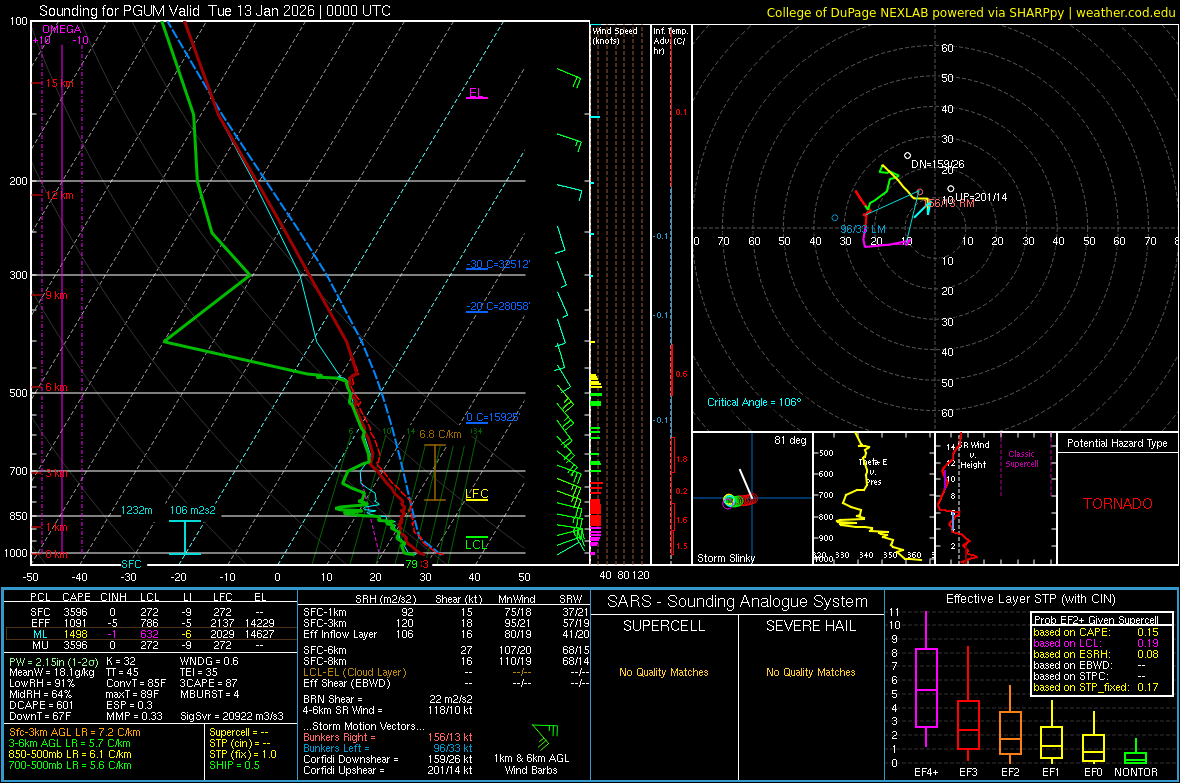Image resolution: width=1180 pixels, height=783 pixels.
Task: Click the '106 m2s2' inflow SRH label
Action: [193, 510]
